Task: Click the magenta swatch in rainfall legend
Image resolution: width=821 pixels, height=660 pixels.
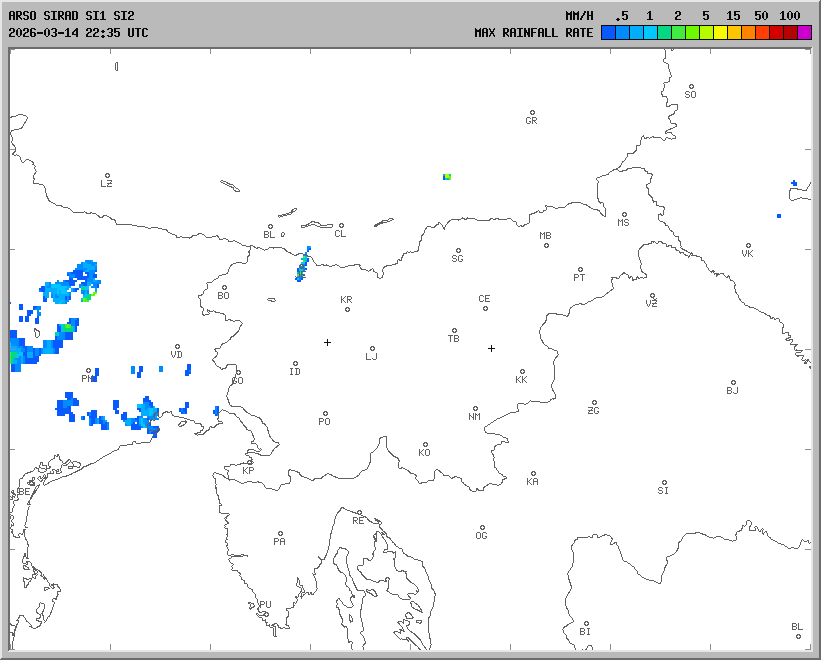Action: [x=805, y=32]
